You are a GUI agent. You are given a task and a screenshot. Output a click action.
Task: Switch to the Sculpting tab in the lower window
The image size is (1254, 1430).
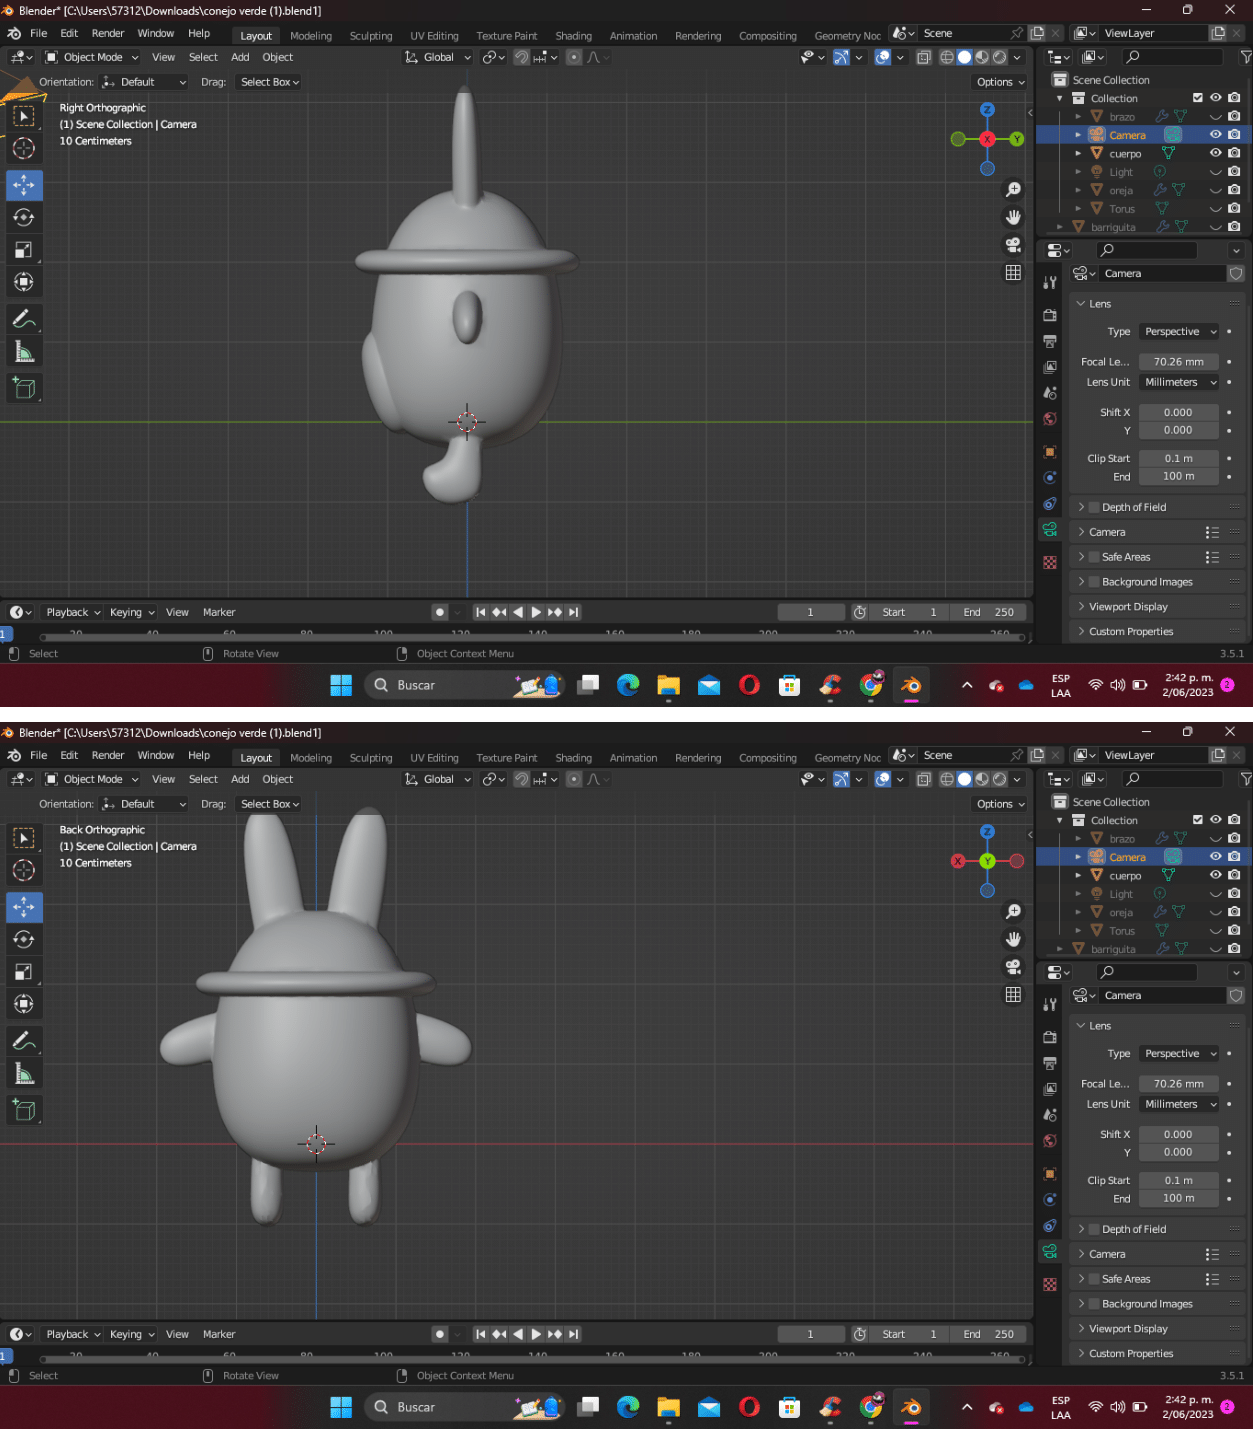(x=371, y=758)
